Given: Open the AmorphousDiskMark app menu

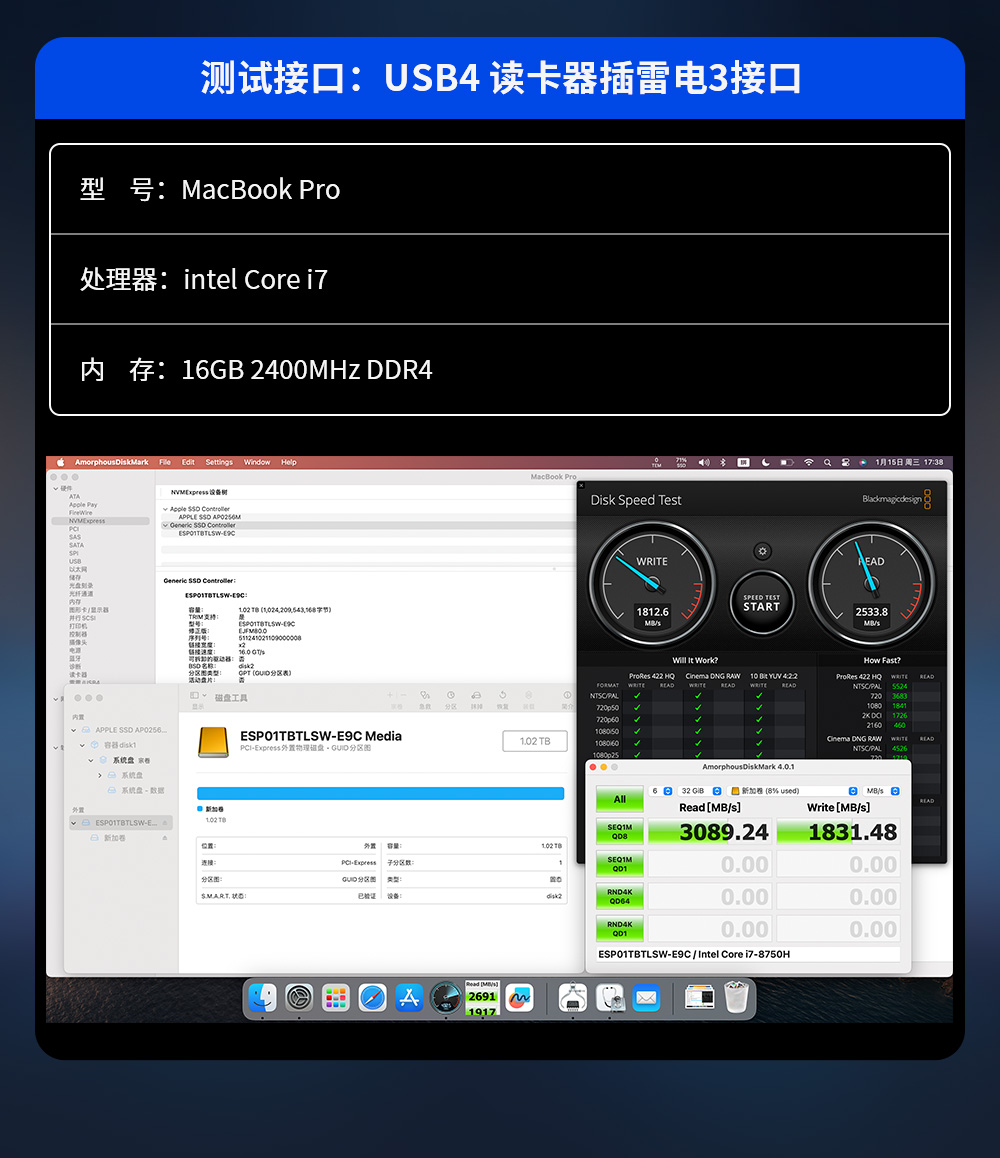Looking at the screenshot, I should [x=112, y=462].
